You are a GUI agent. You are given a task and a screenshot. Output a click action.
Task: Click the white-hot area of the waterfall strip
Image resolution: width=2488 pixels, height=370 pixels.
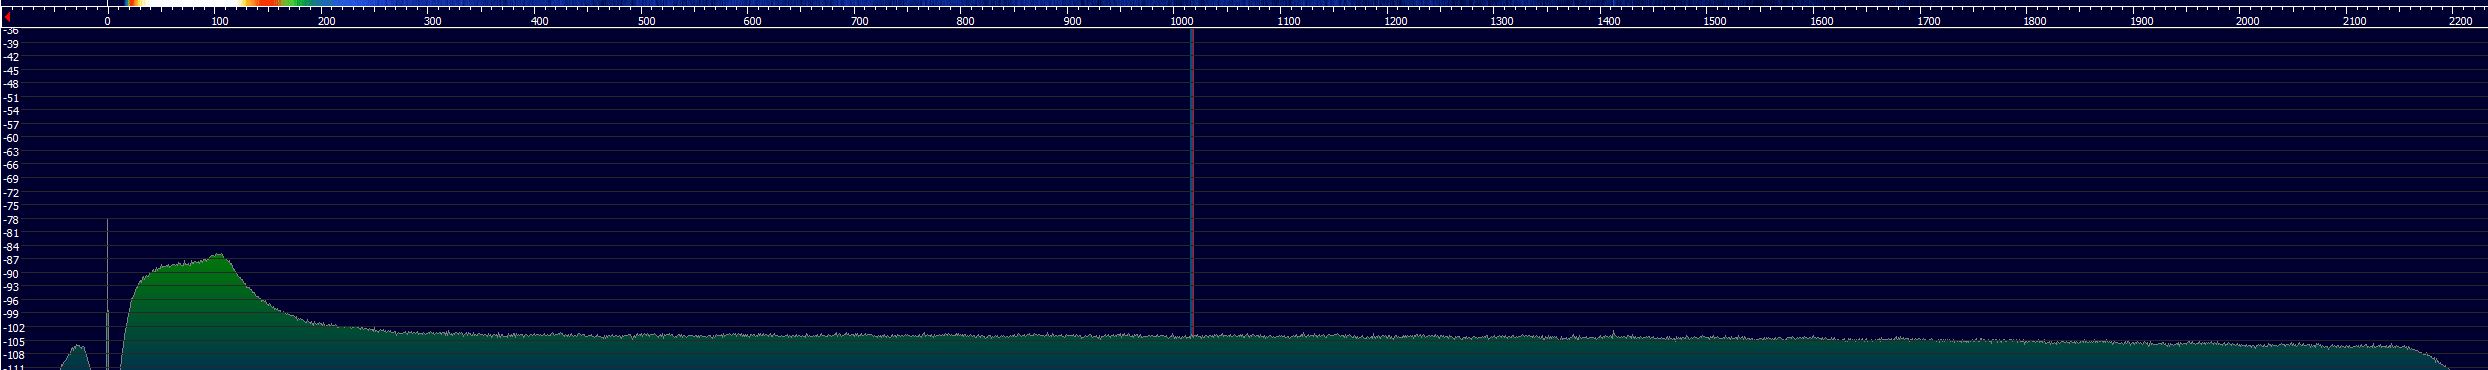tap(190, 3)
